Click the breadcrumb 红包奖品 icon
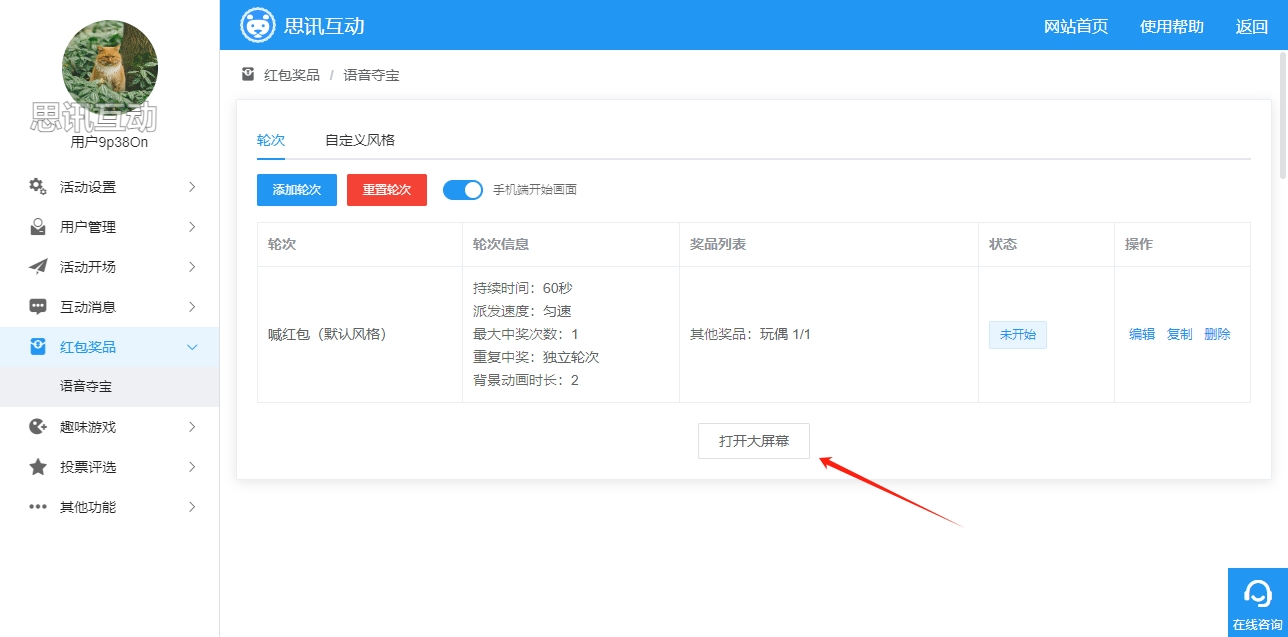1288x637 pixels. click(x=248, y=74)
